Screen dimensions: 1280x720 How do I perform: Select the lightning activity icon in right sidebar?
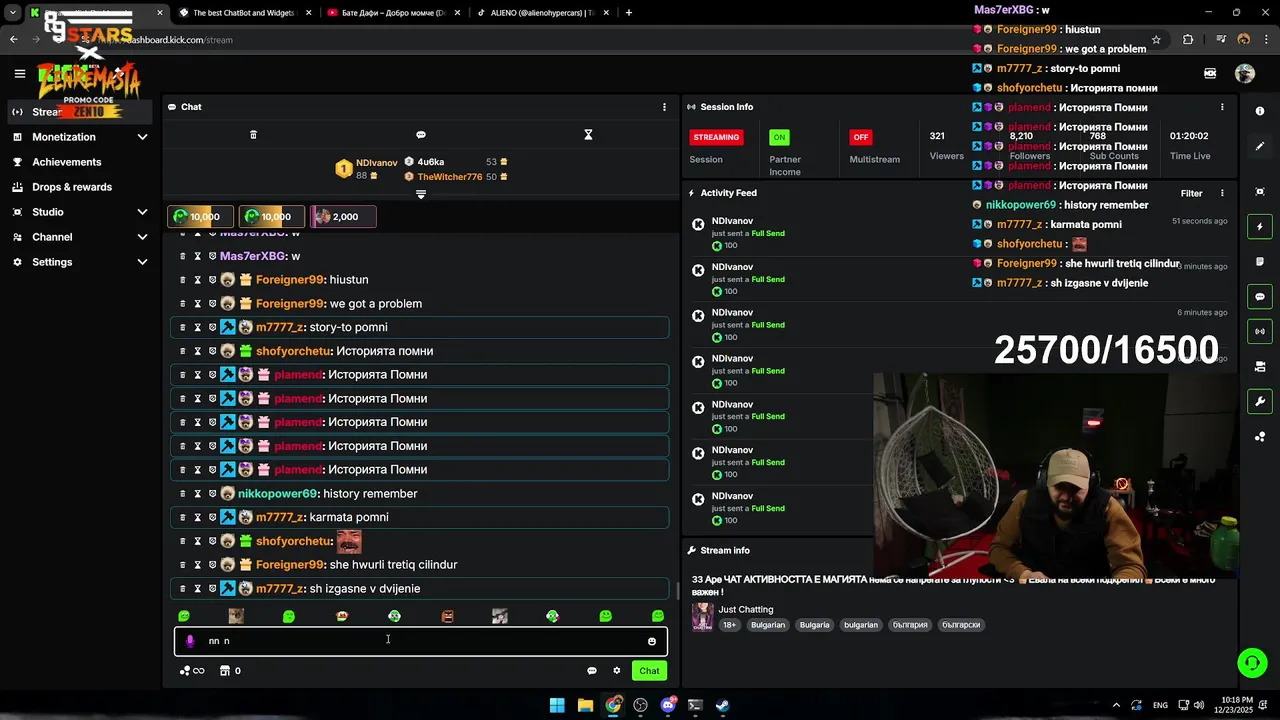[x=1260, y=227]
